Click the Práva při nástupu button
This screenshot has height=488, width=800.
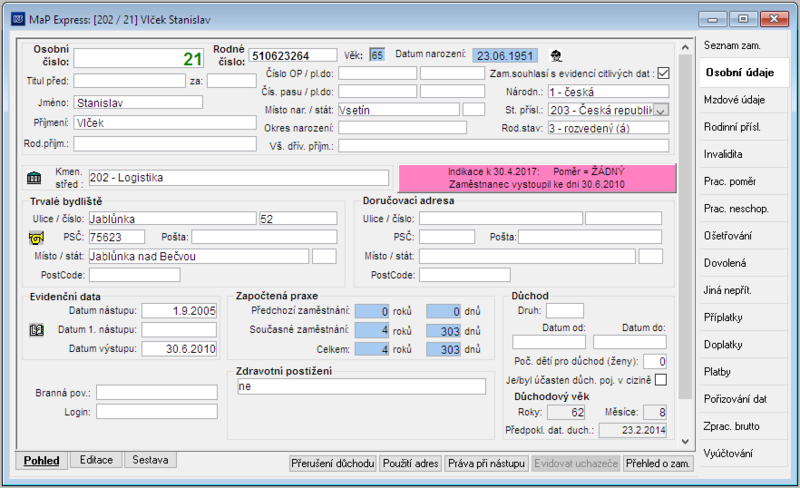click(x=486, y=463)
